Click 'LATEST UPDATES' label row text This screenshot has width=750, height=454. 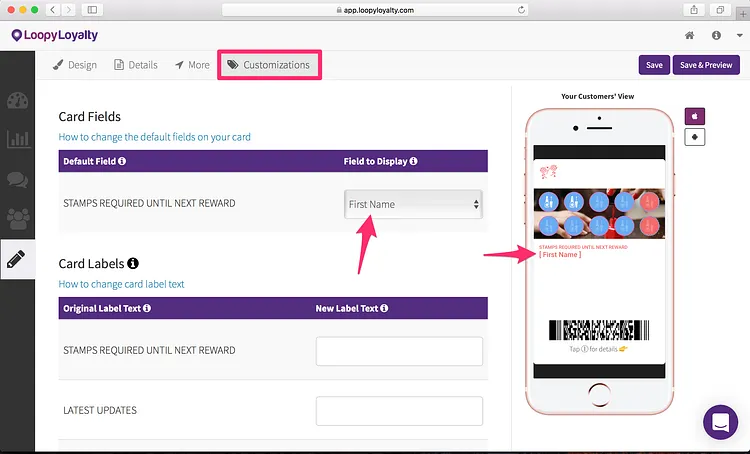tap(100, 410)
